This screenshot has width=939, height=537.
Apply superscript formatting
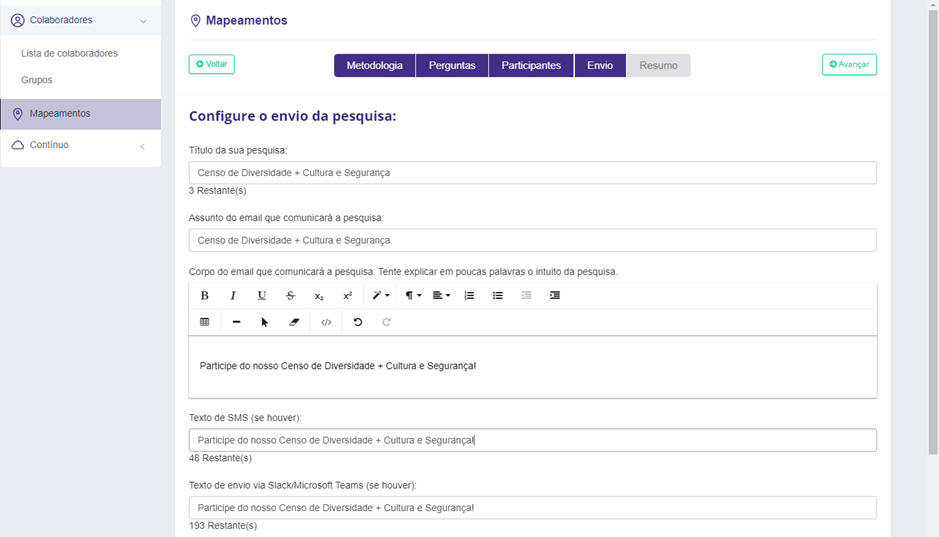pos(347,296)
